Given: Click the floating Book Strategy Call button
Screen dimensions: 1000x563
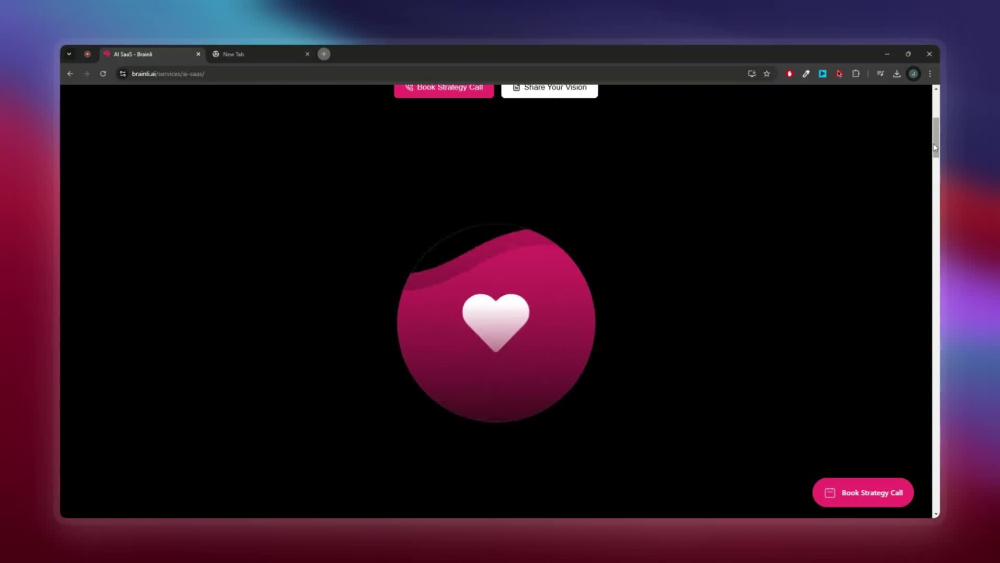Looking at the screenshot, I should (863, 492).
